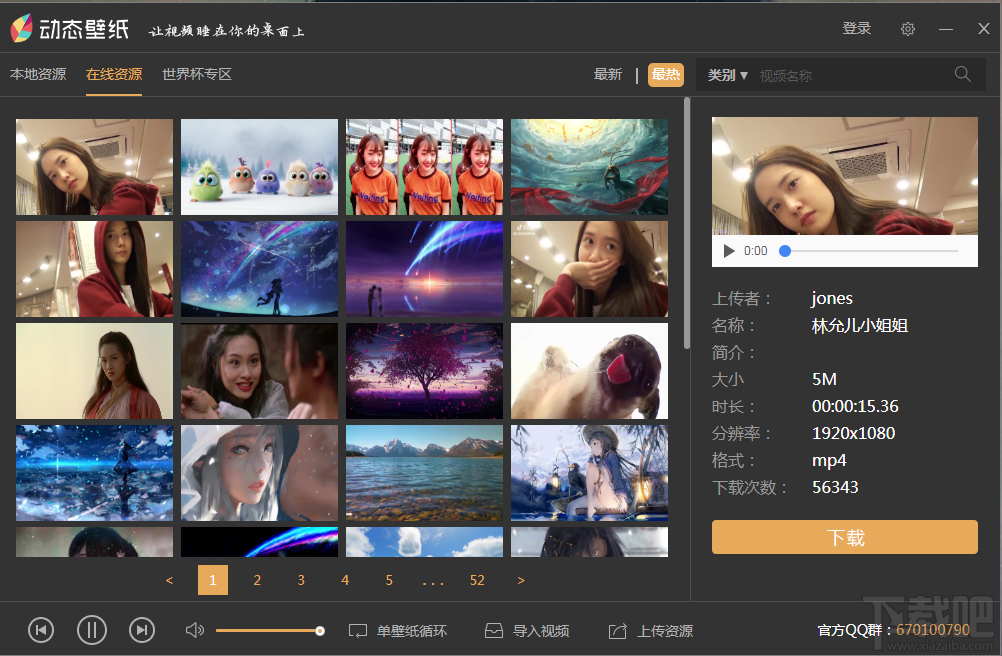
Task: Go back to the previous wallpaper
Action: tap(41, 630)
